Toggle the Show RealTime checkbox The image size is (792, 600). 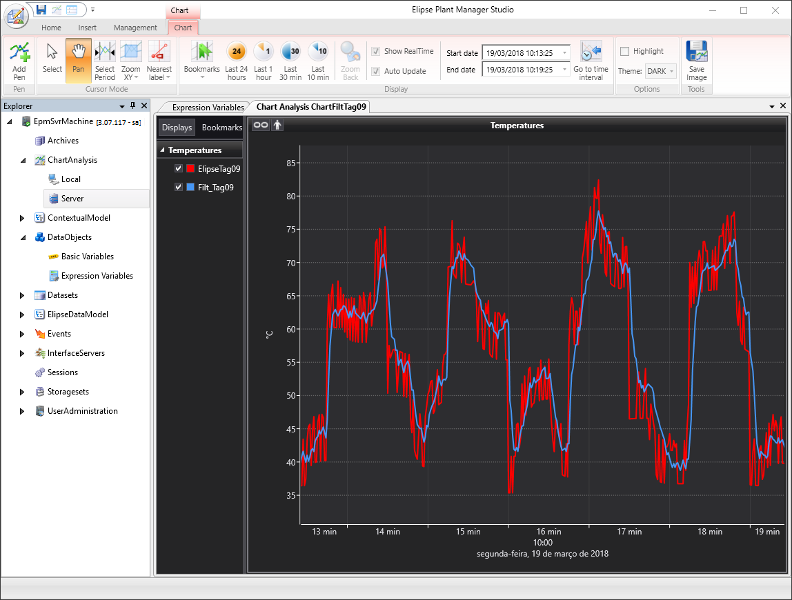coord(375,52)
